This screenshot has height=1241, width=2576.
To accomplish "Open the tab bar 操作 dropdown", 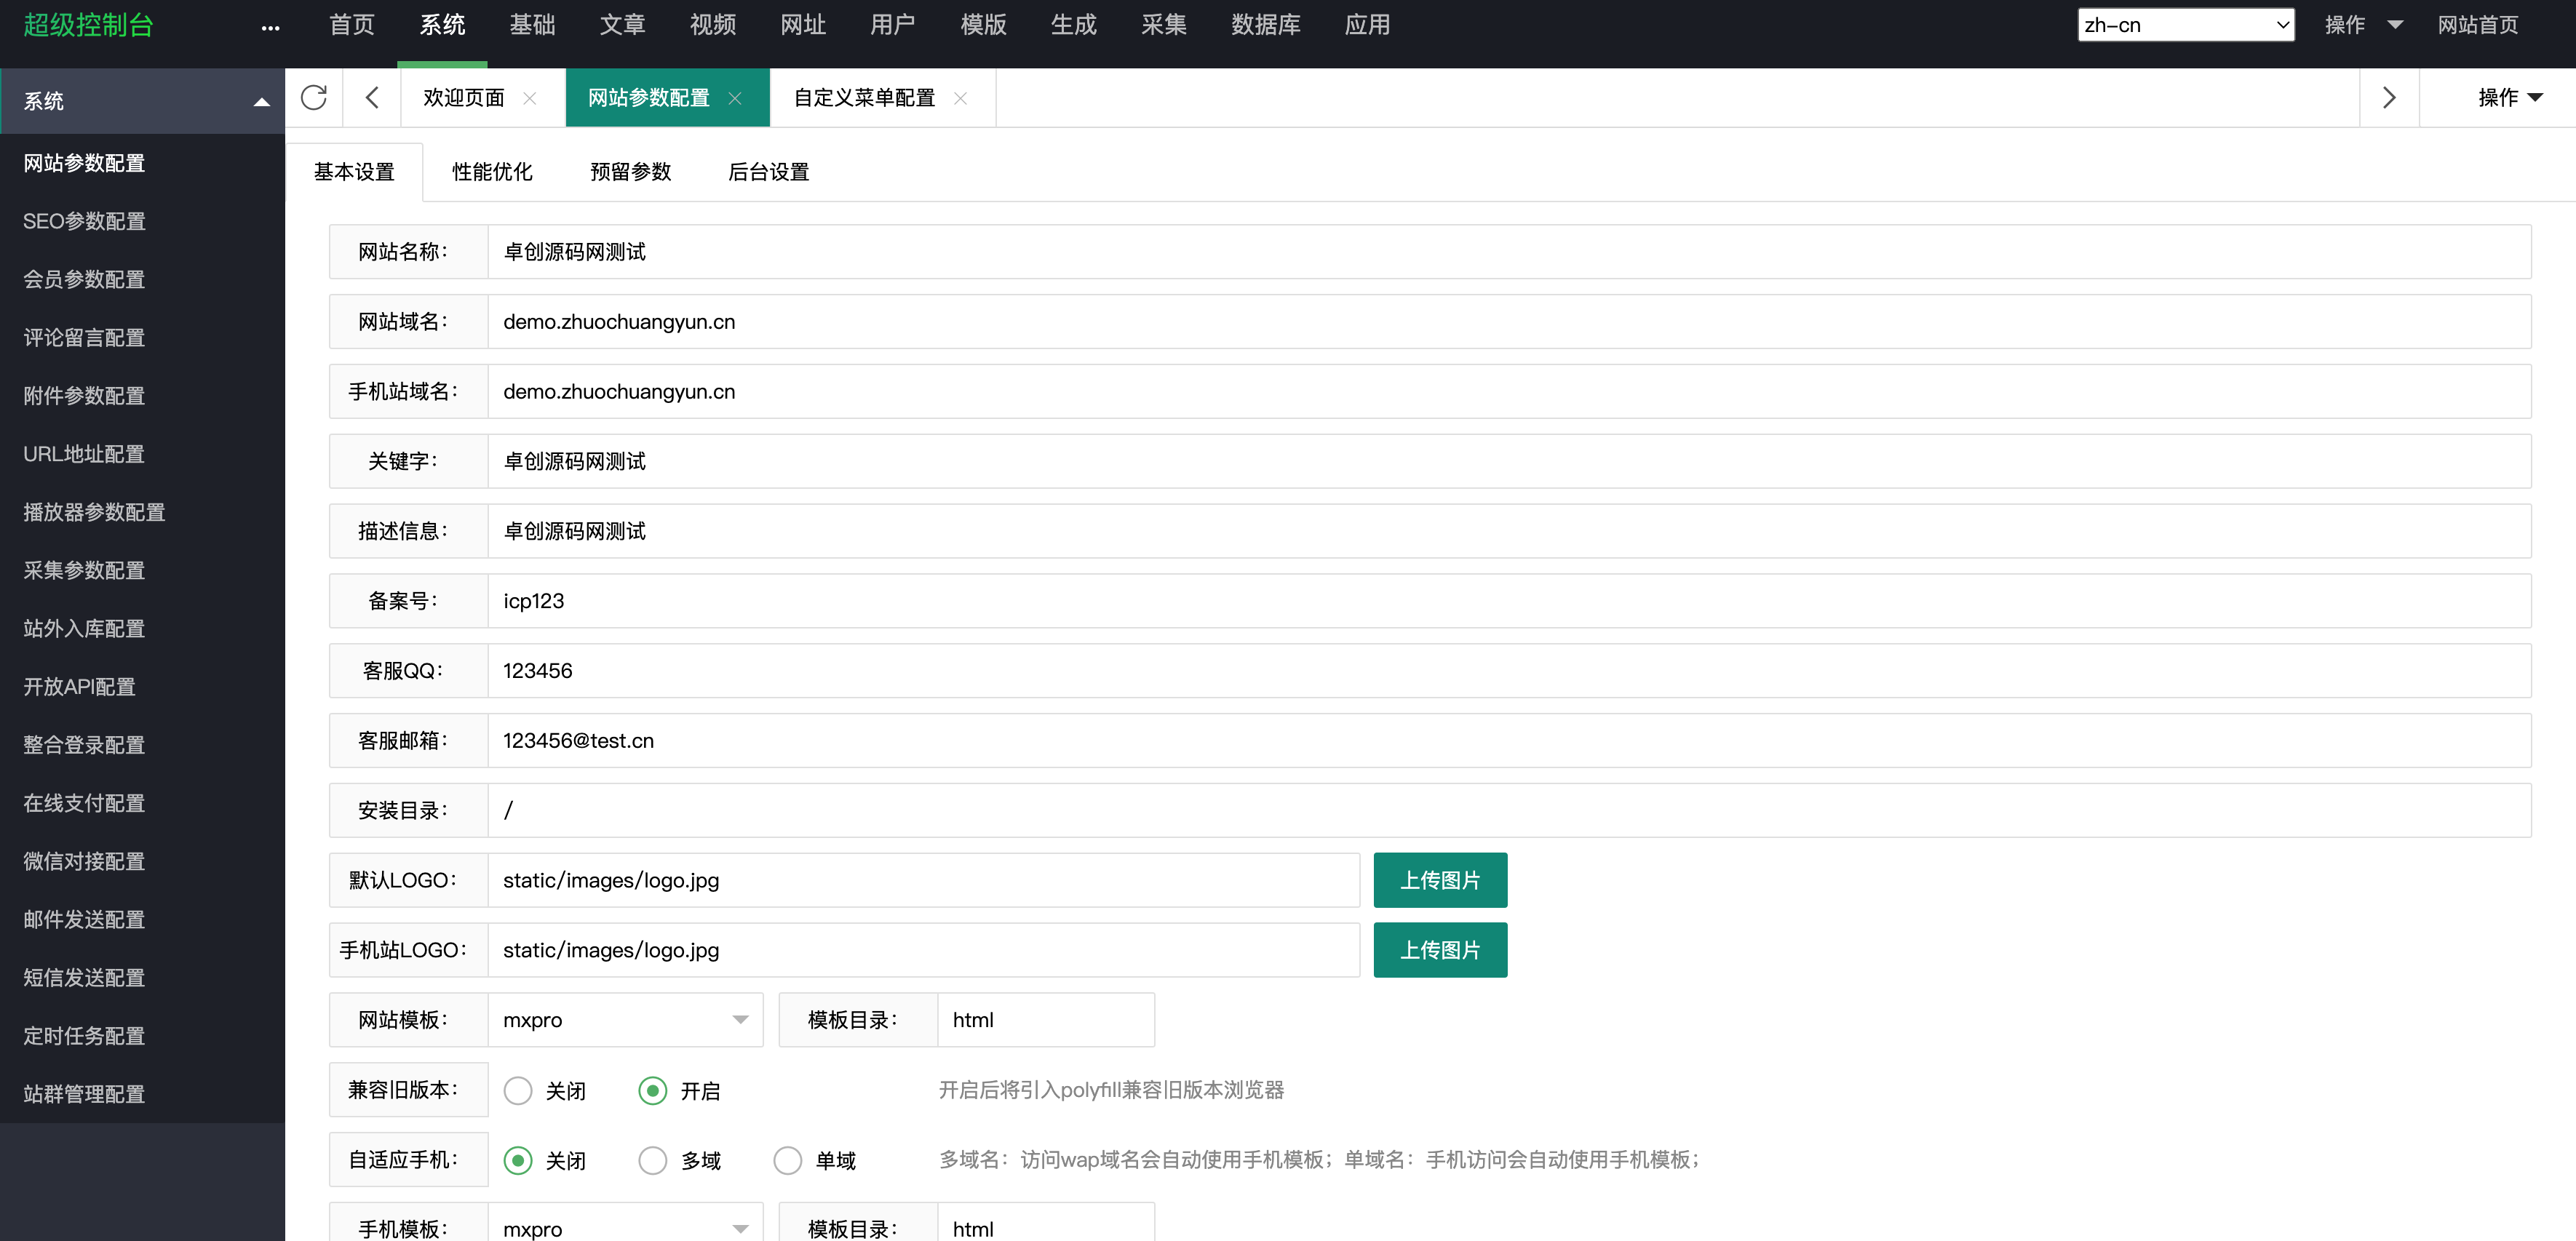I will (2509, 97).
